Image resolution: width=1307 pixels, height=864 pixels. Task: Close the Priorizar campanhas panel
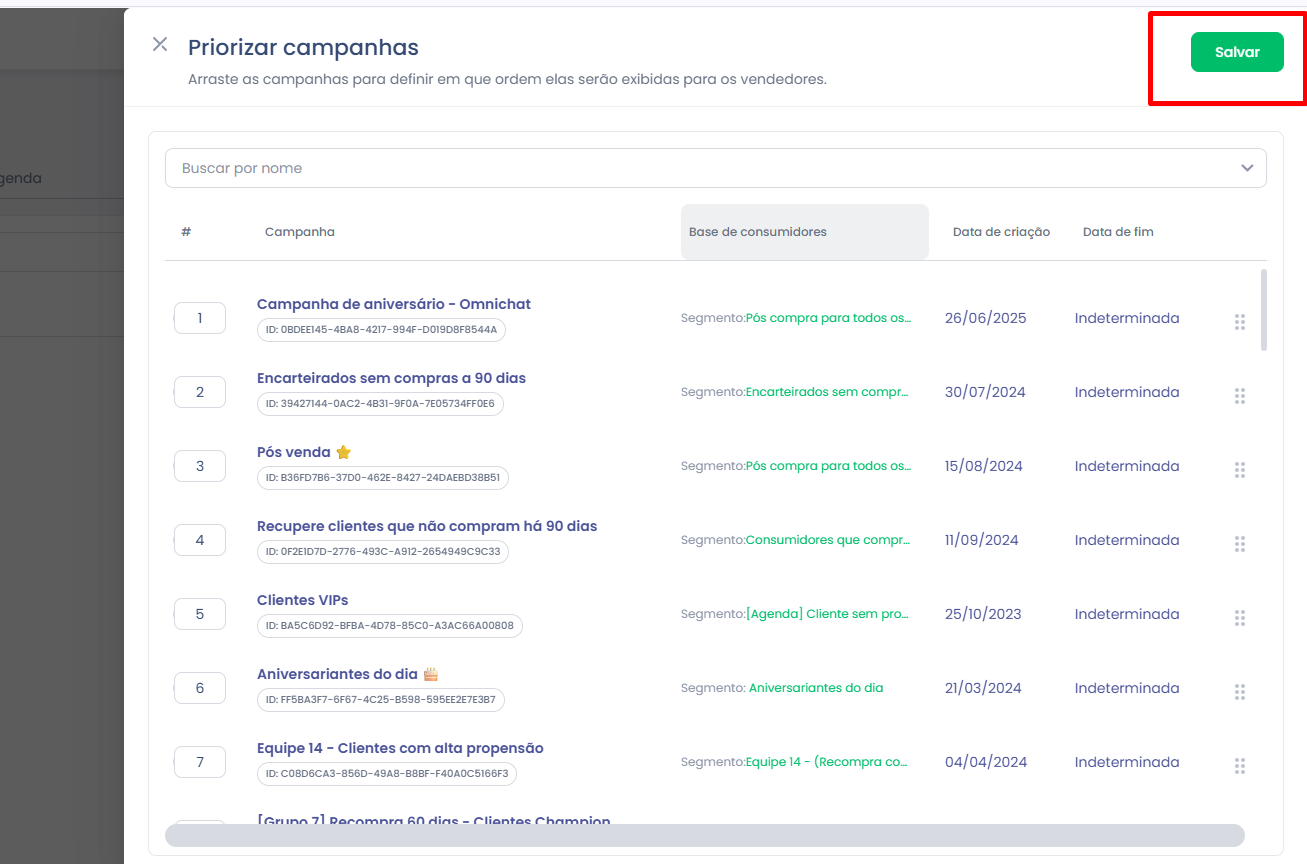(x=160, y=45)
